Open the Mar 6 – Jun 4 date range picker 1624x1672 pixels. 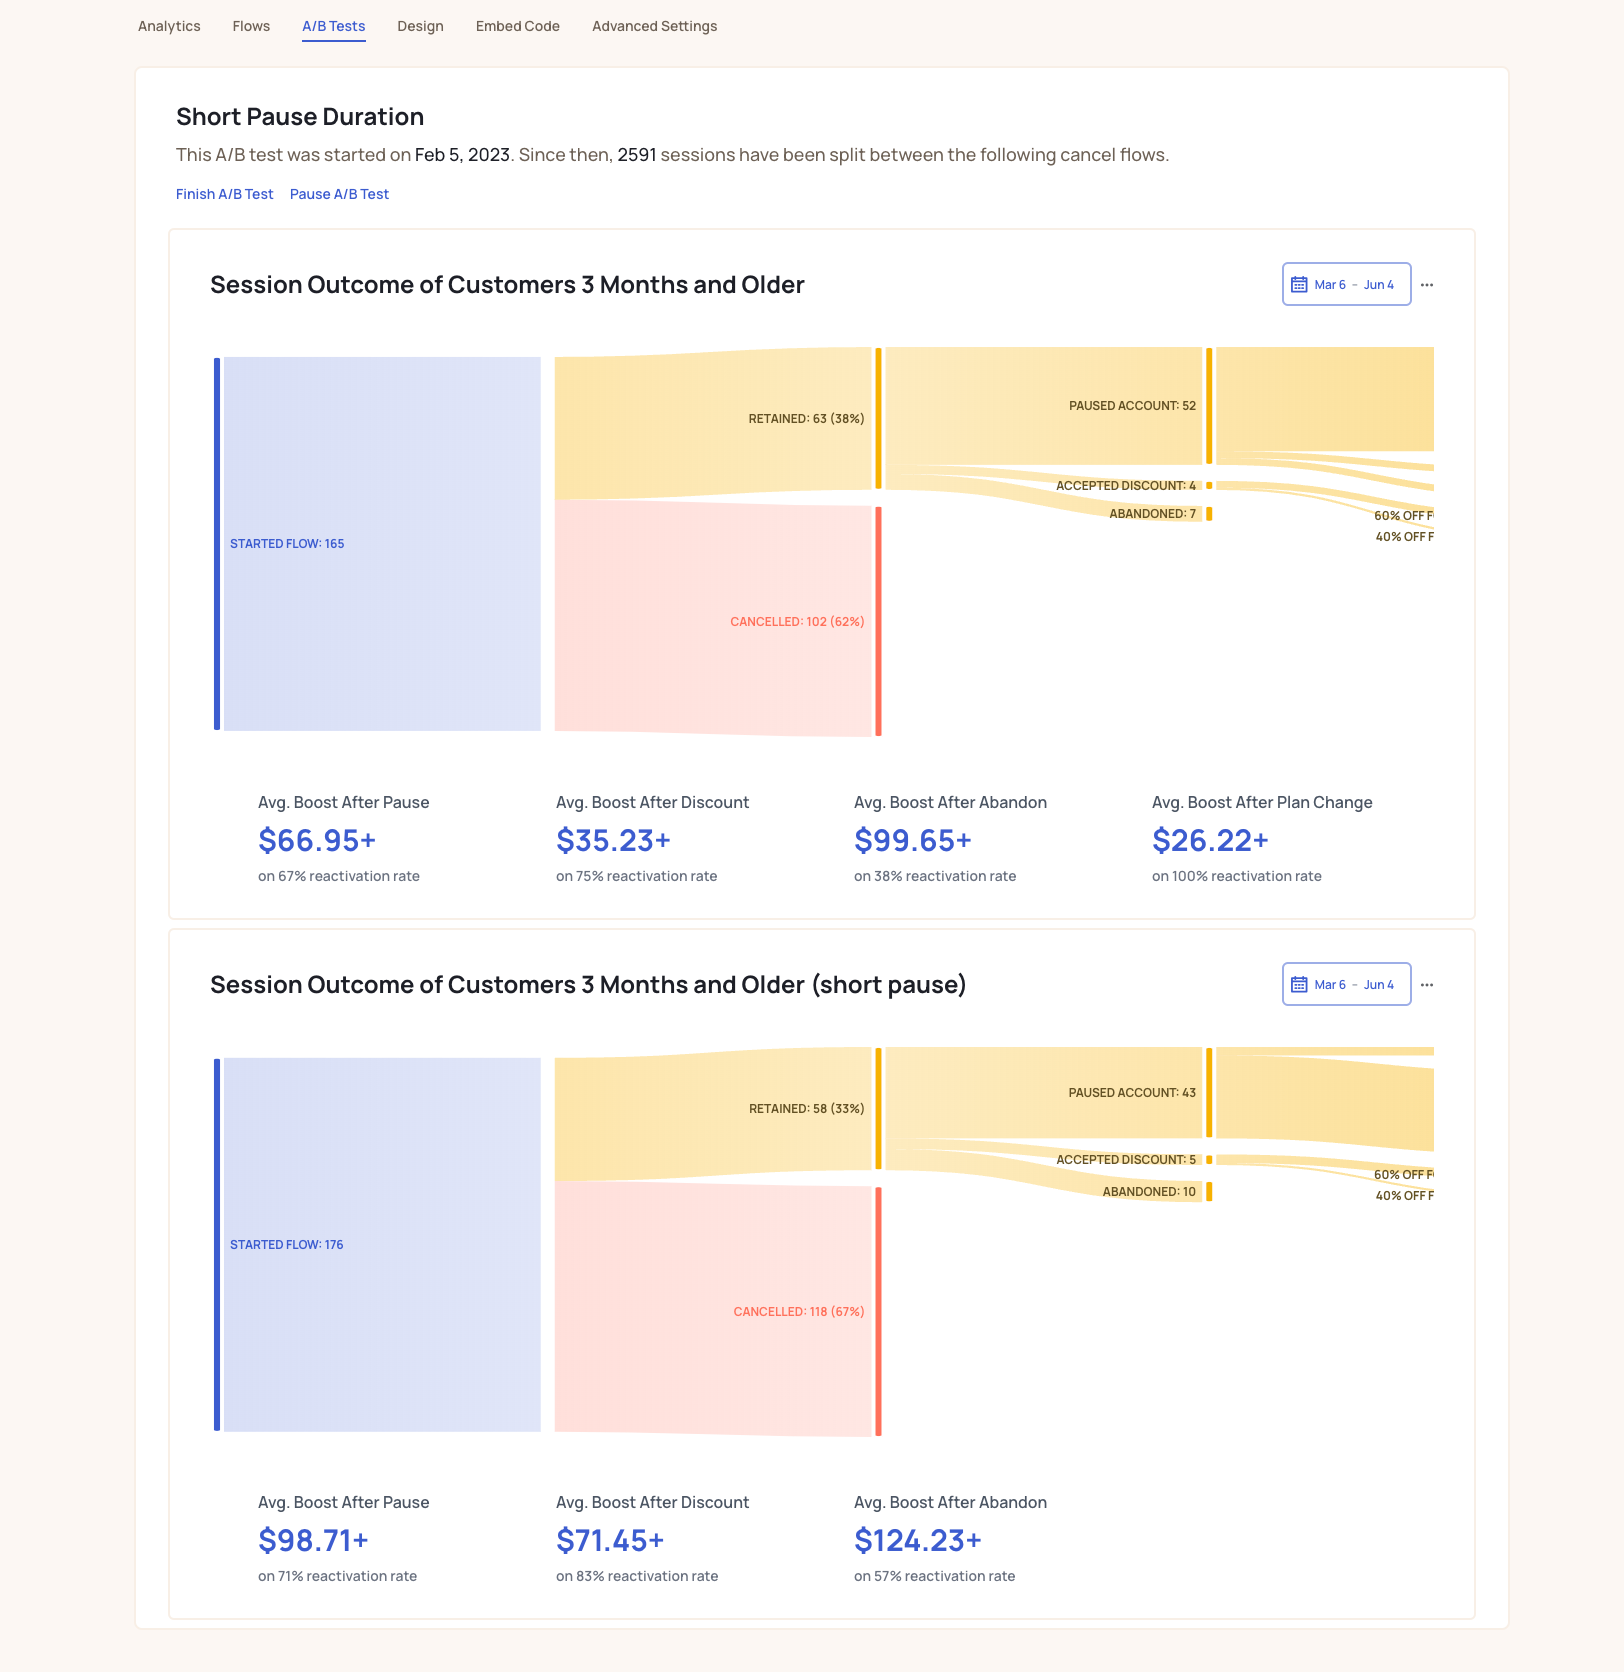click(x=1346, y=284)
